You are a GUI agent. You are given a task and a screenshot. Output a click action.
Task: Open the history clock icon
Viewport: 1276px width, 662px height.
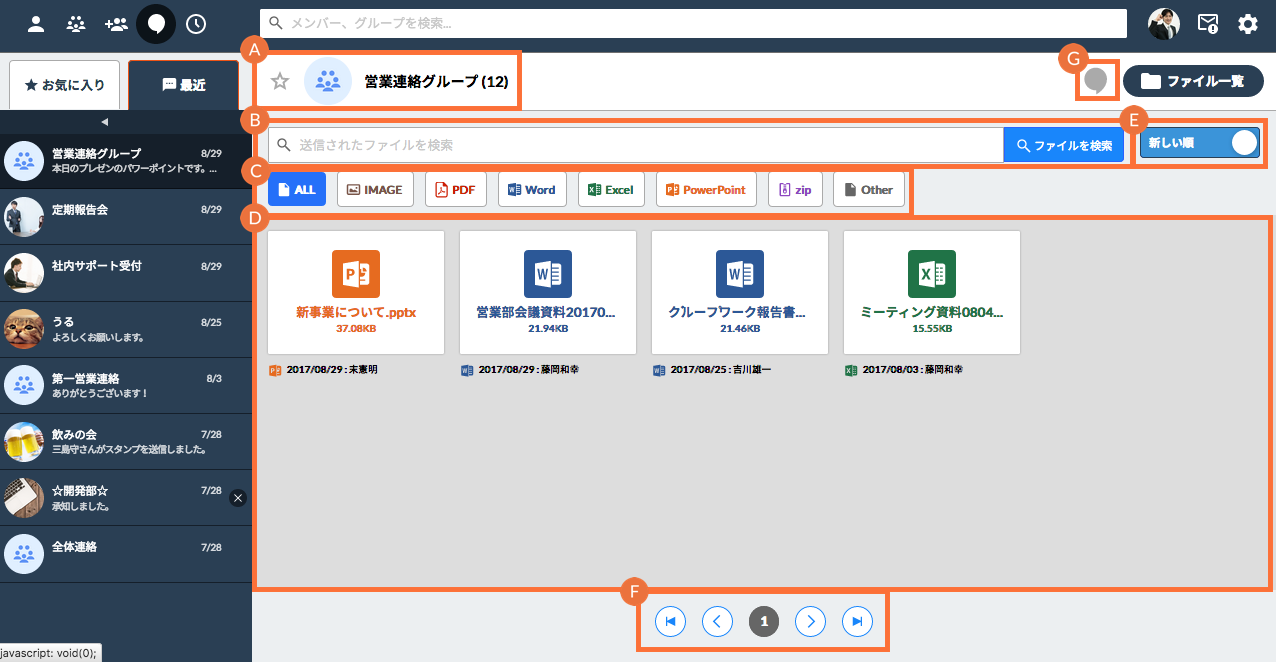pyautogui.click(x=196, y=24)
